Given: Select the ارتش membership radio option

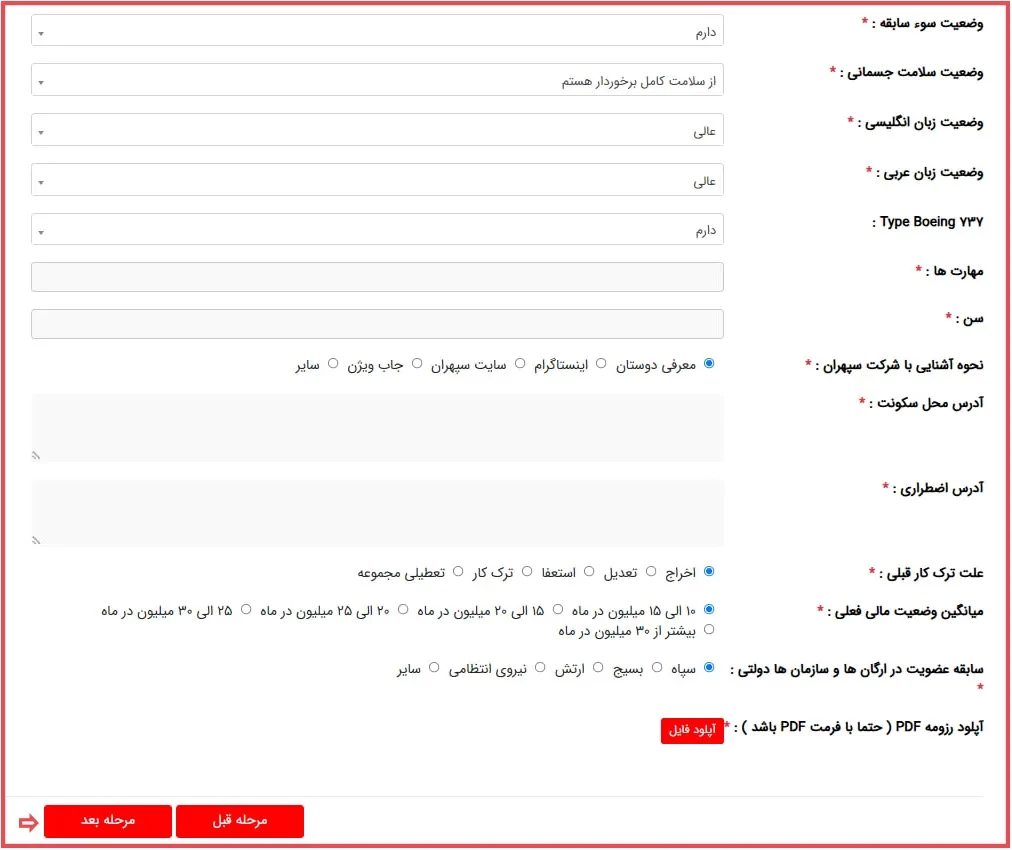Looking at the screenshot, I should coord(598,667).
